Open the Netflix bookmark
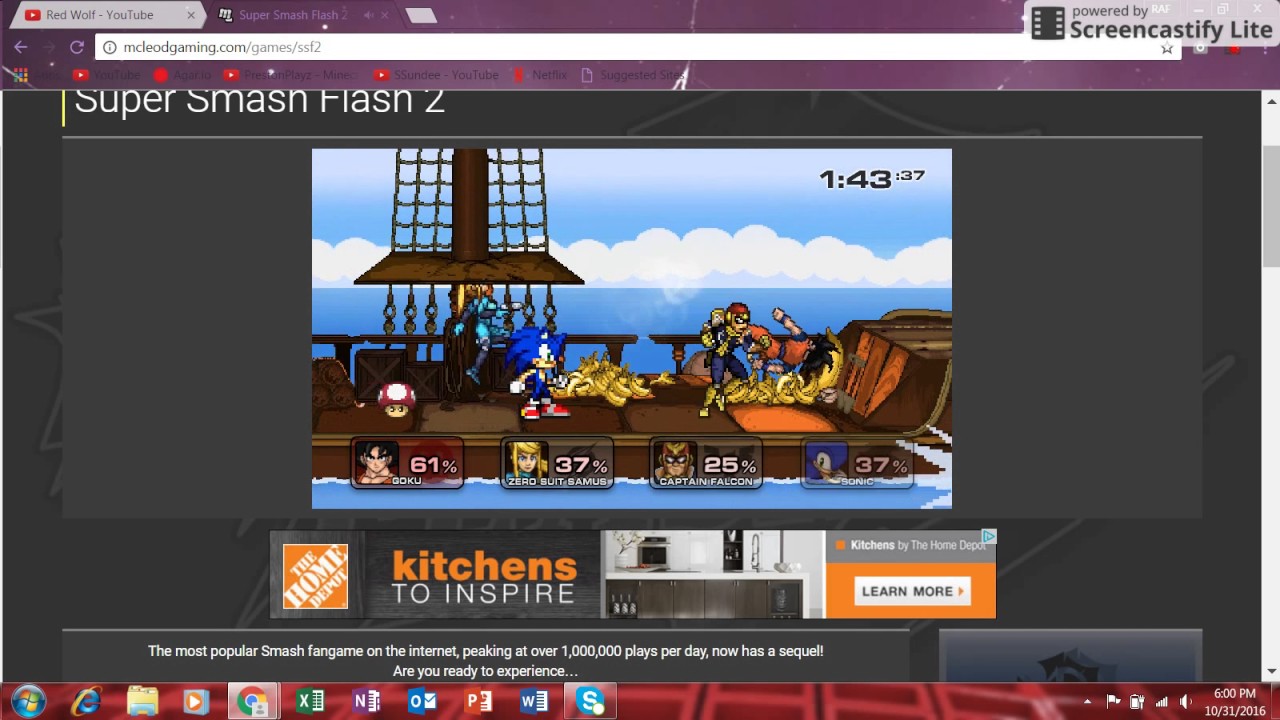 click(x=540, y=75)
